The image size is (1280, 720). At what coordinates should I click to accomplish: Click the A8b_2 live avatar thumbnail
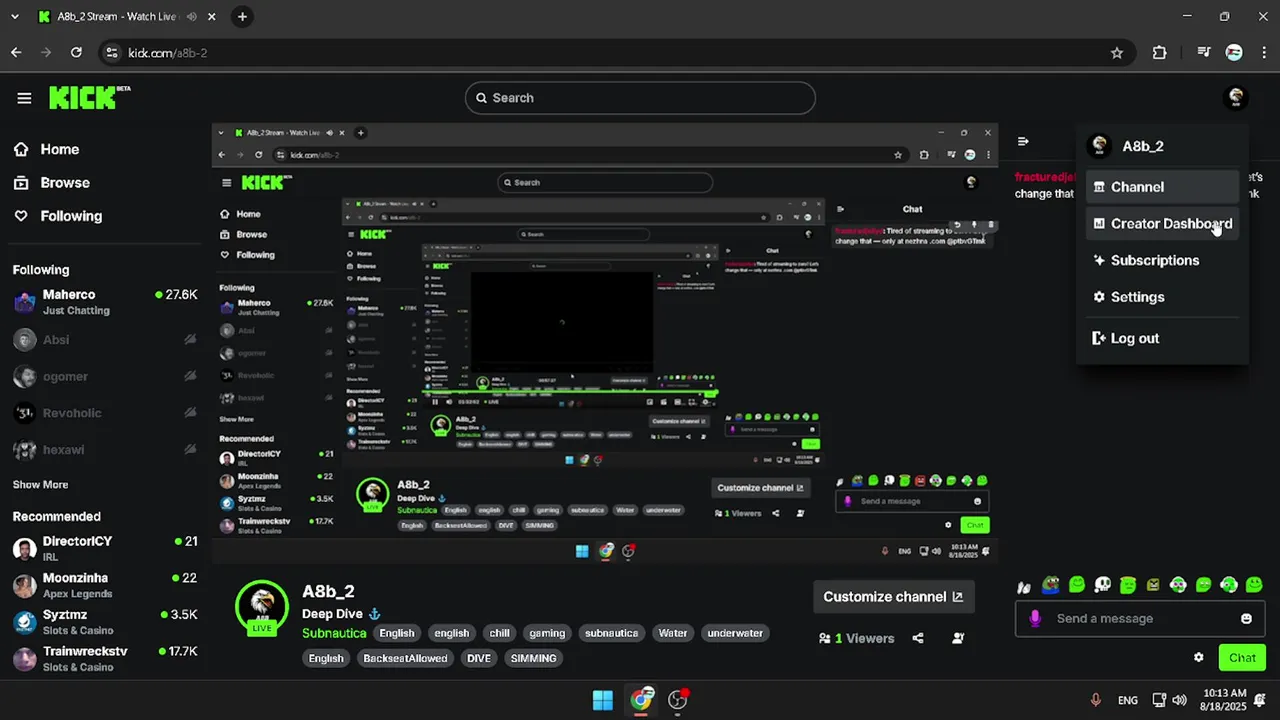tap(262, 607)
